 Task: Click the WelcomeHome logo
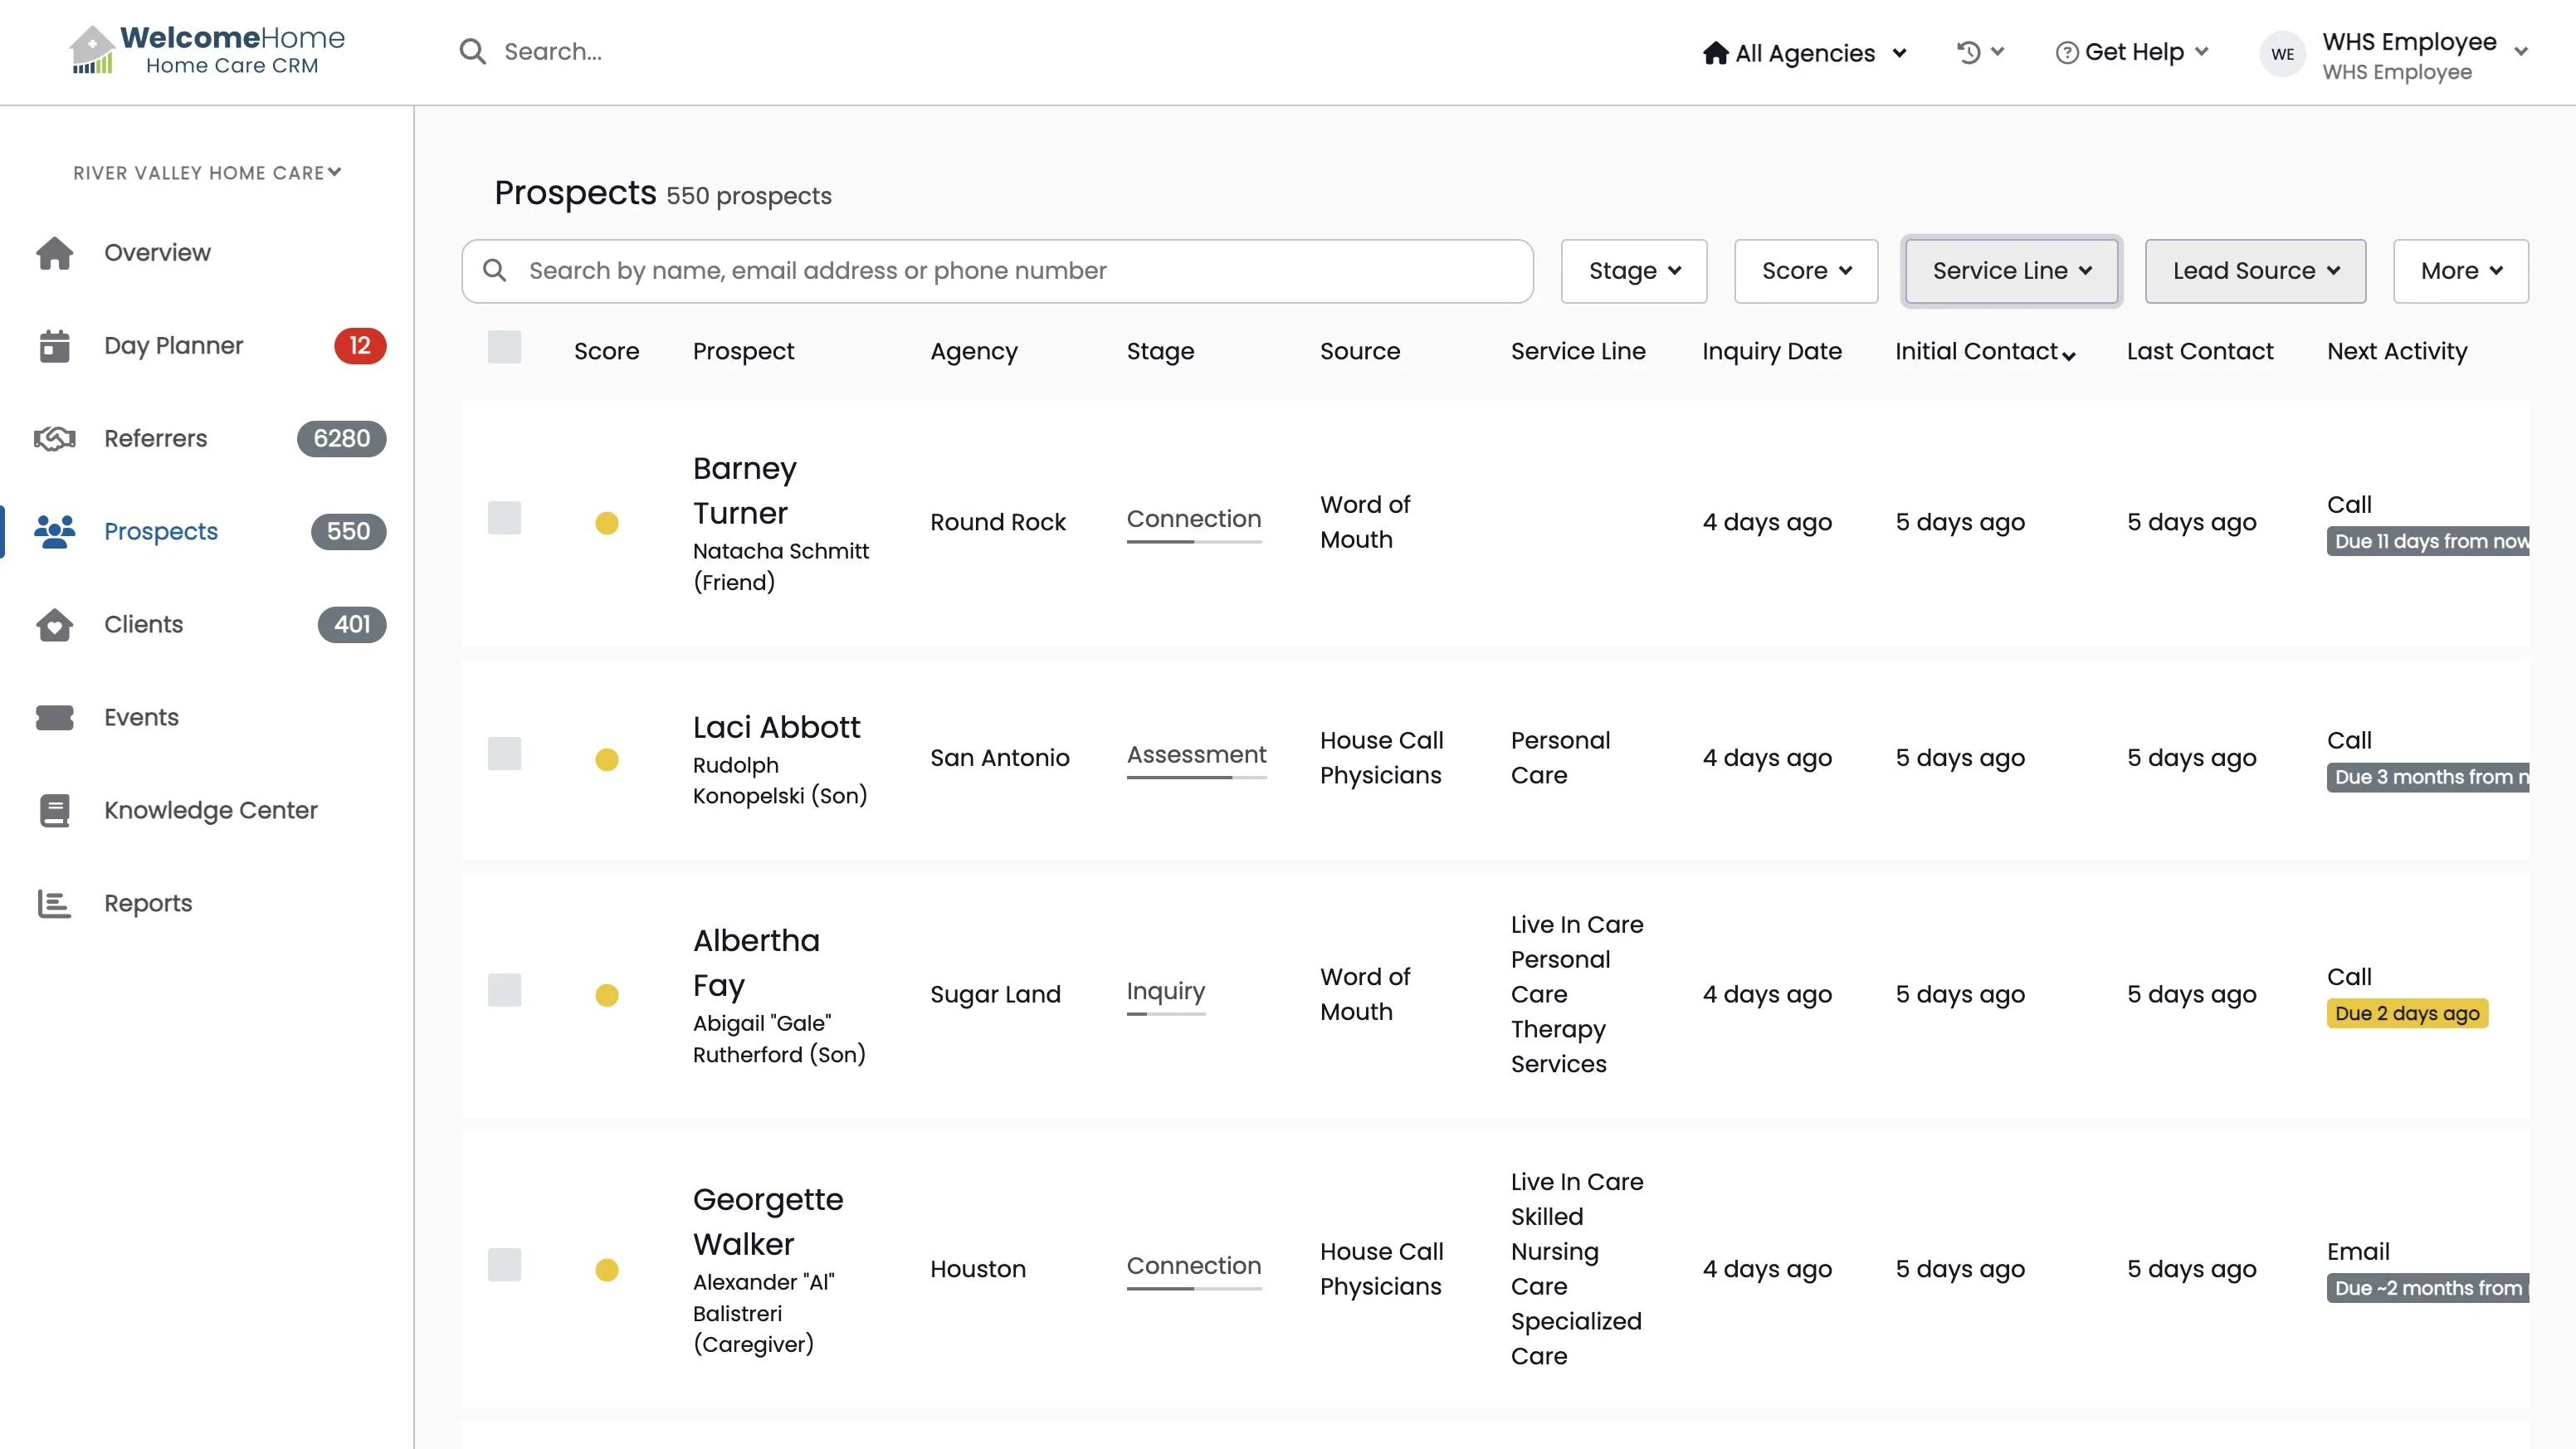click(207, 51)
